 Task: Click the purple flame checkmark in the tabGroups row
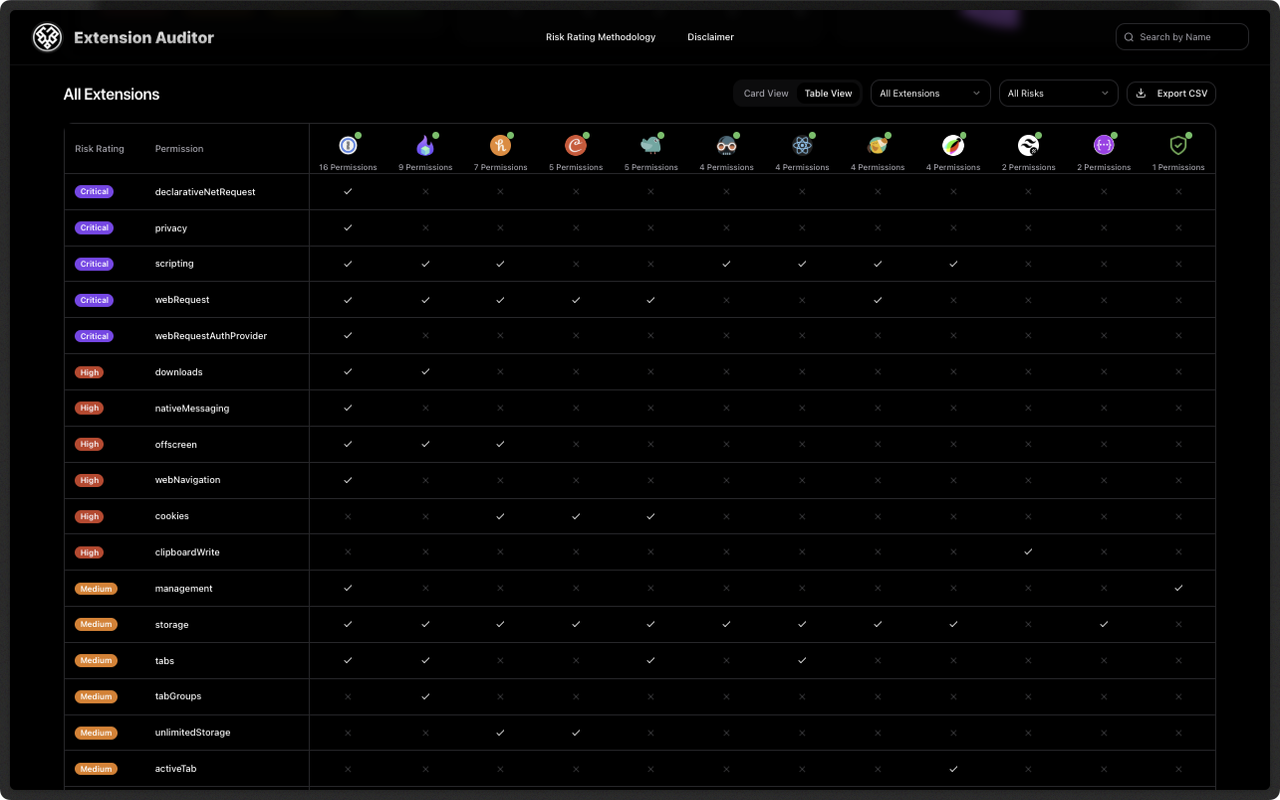pyautogui.click(x=425, y=696)
